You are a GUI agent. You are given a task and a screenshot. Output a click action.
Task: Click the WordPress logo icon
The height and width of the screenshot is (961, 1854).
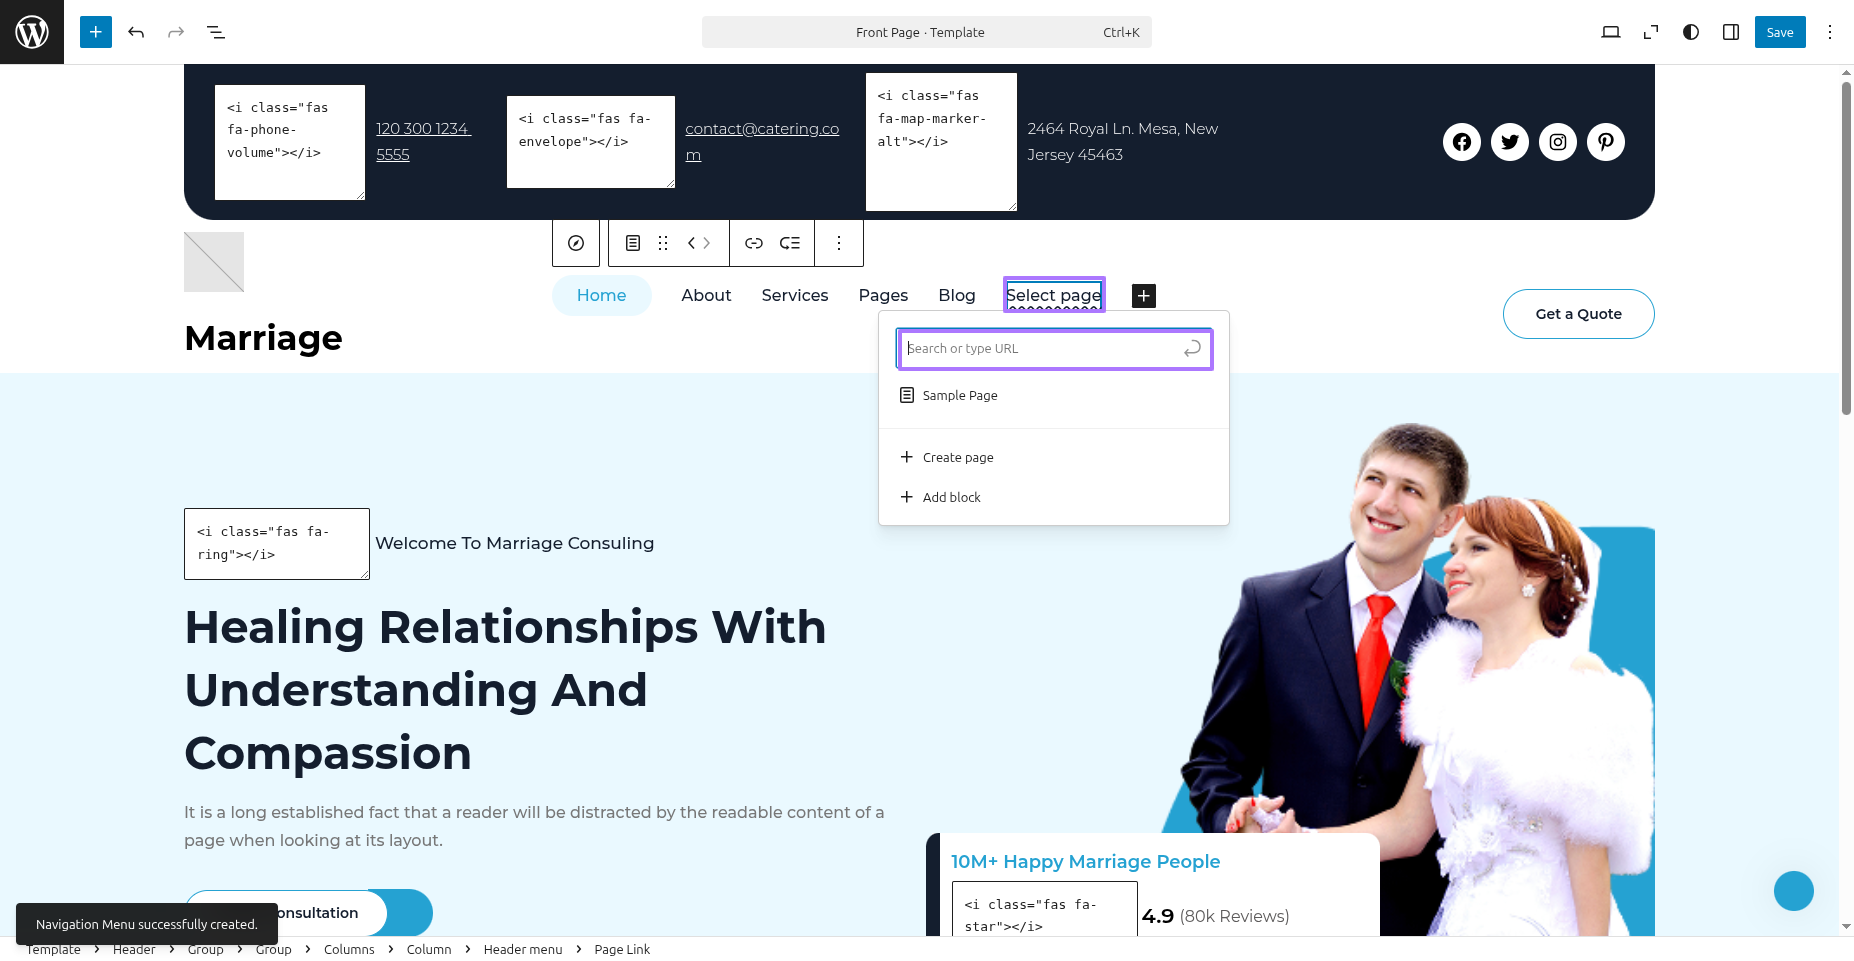pyautogui.click(x=32, y=32)
